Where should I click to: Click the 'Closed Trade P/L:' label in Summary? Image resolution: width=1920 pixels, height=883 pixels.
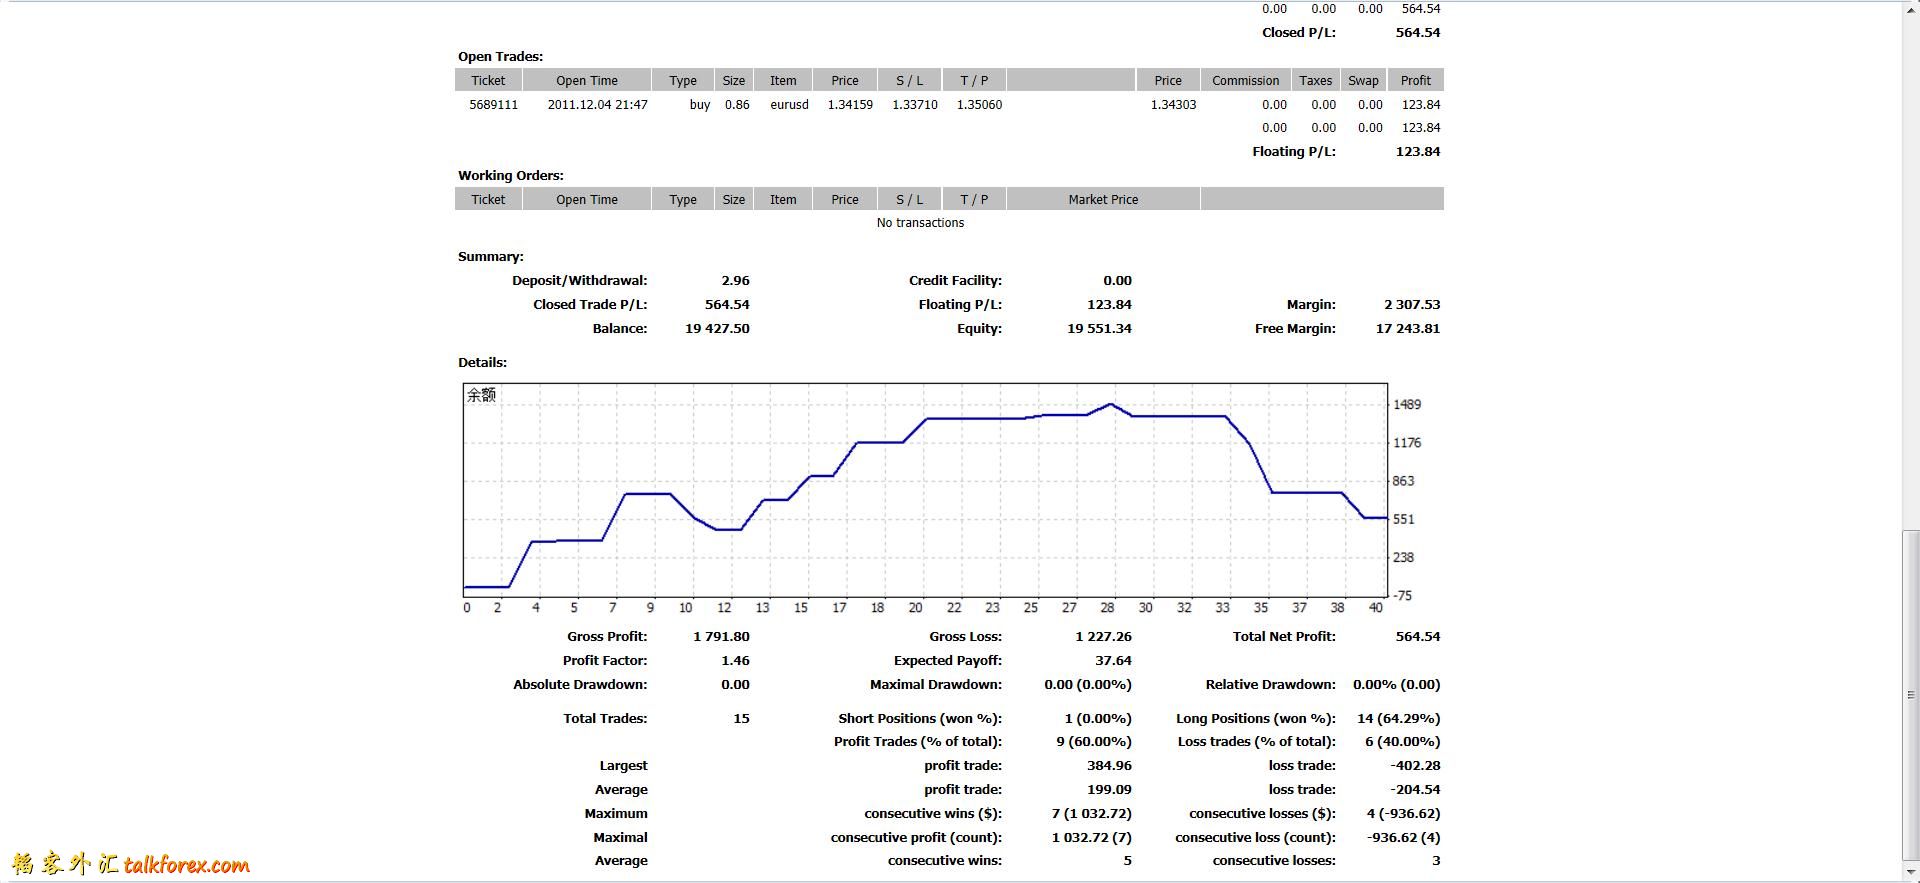coord(589,304)
